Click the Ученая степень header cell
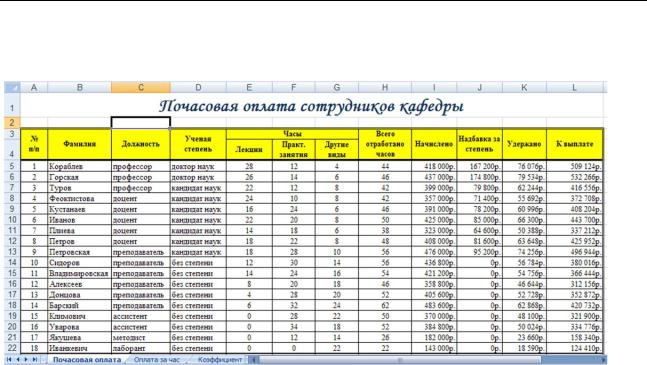This screenshot has height=365, width=647. (x=198, y=144)
